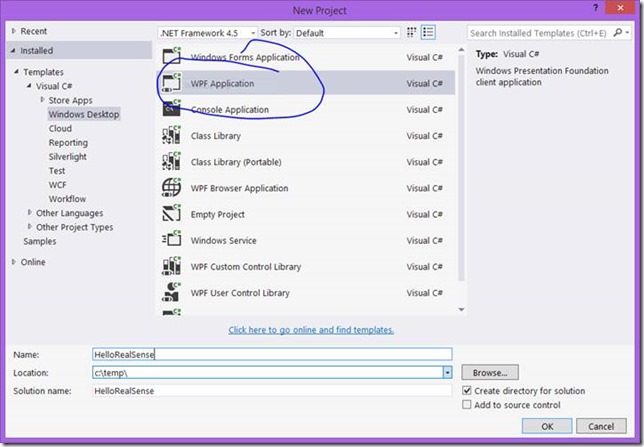
Task: Expand the Recent section
Action: pyautogui.click(x=14, y=31)
